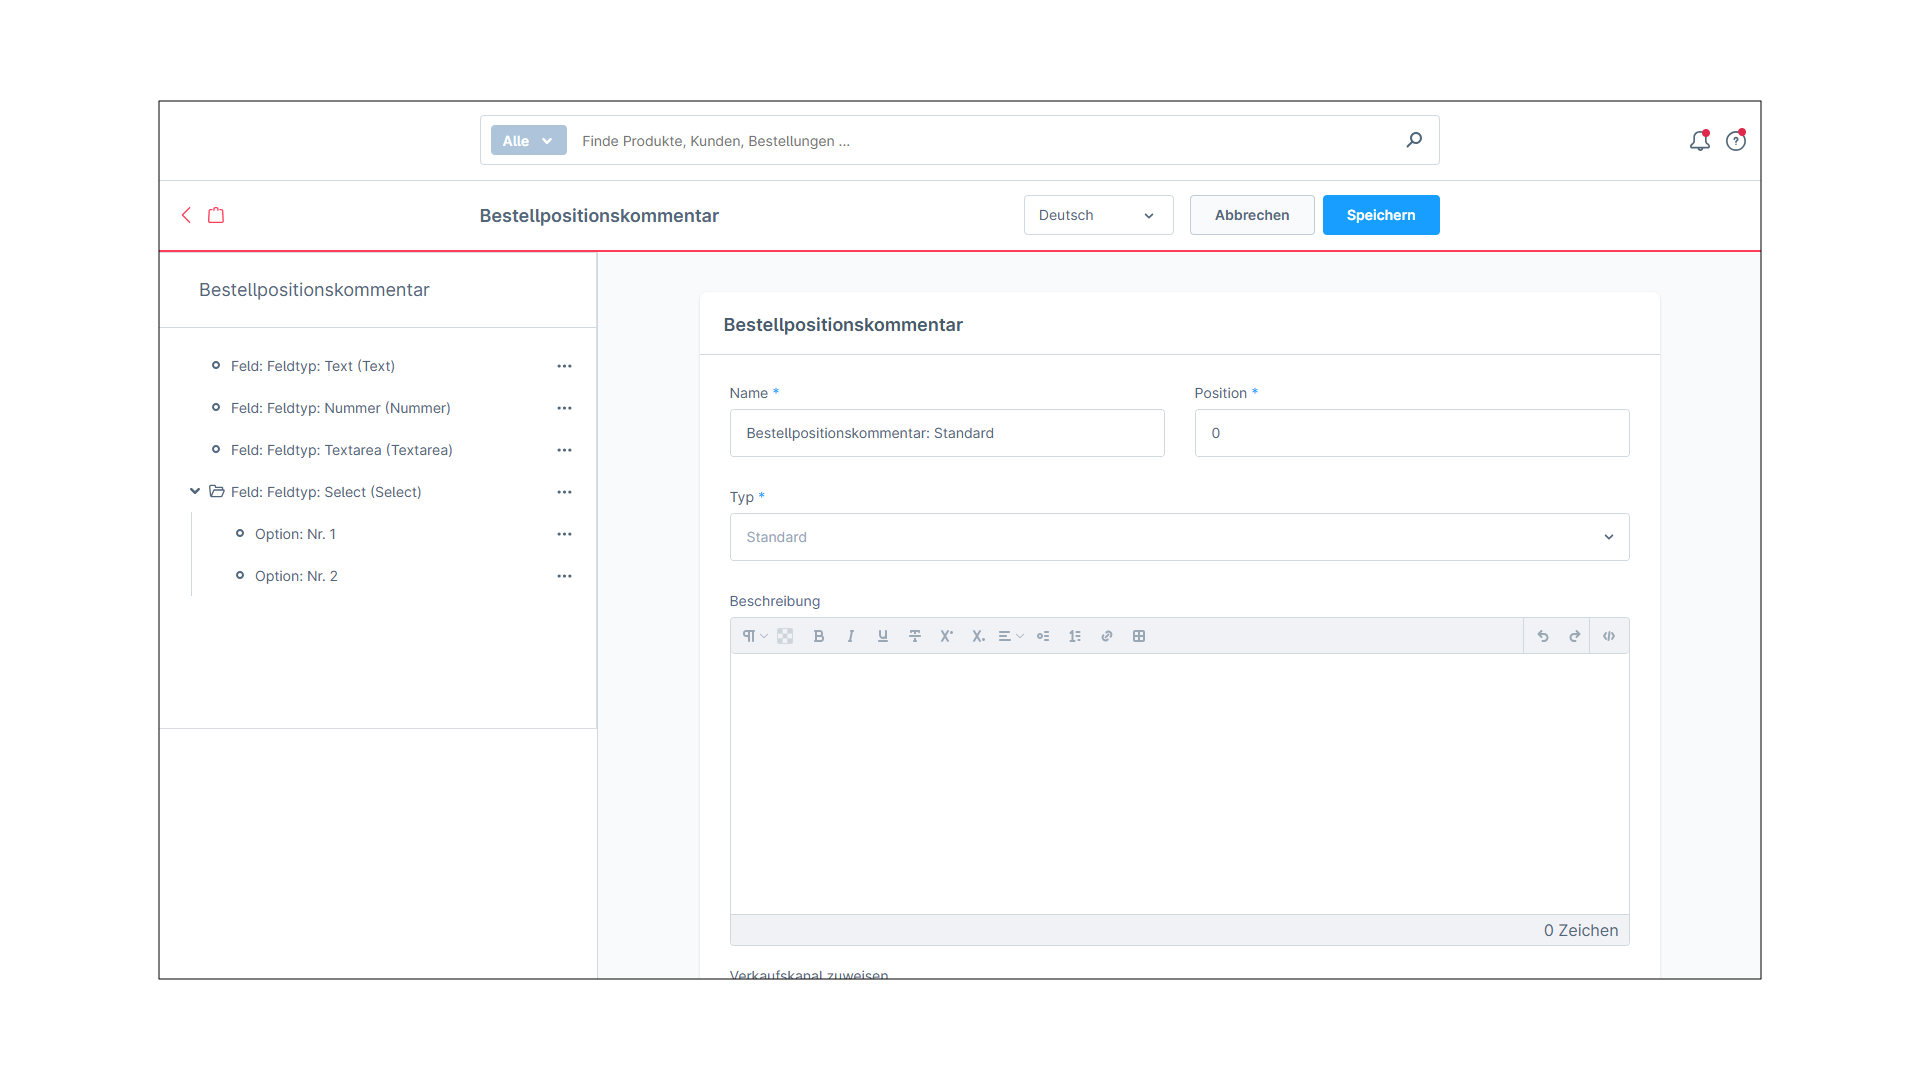Toggle italic formatting in description editor
Image resolution: width=1920 pixels, height=1080 pixels.
pos(851,636)
